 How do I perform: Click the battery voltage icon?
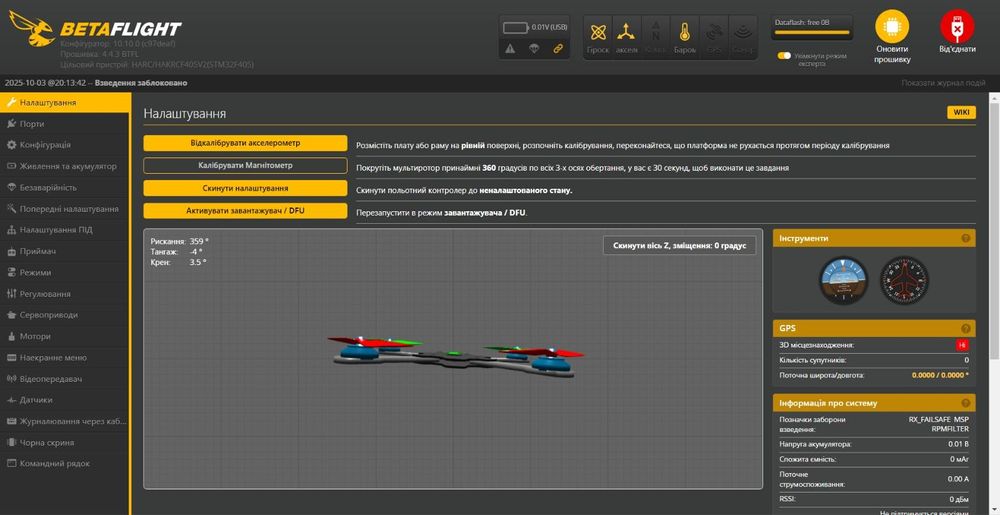[x=516, y=27]
